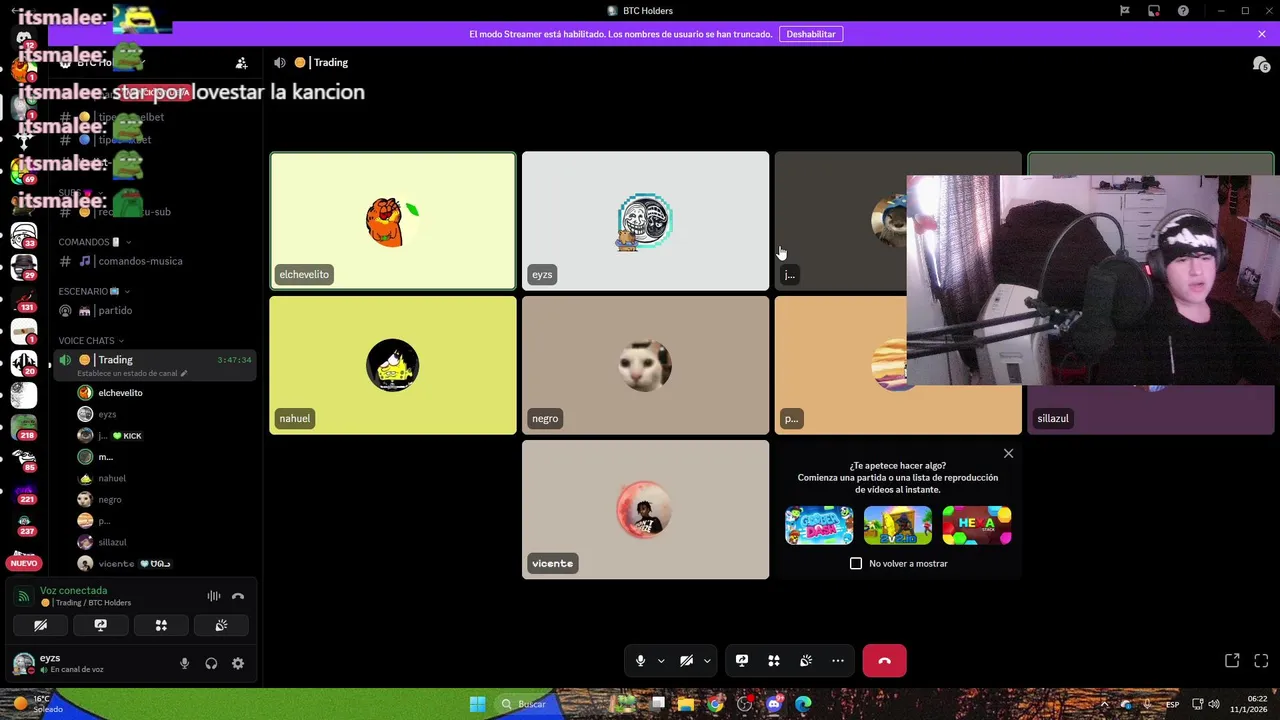
Task: Open server icon with 221 badge
Action: click(x=24, y=492)
